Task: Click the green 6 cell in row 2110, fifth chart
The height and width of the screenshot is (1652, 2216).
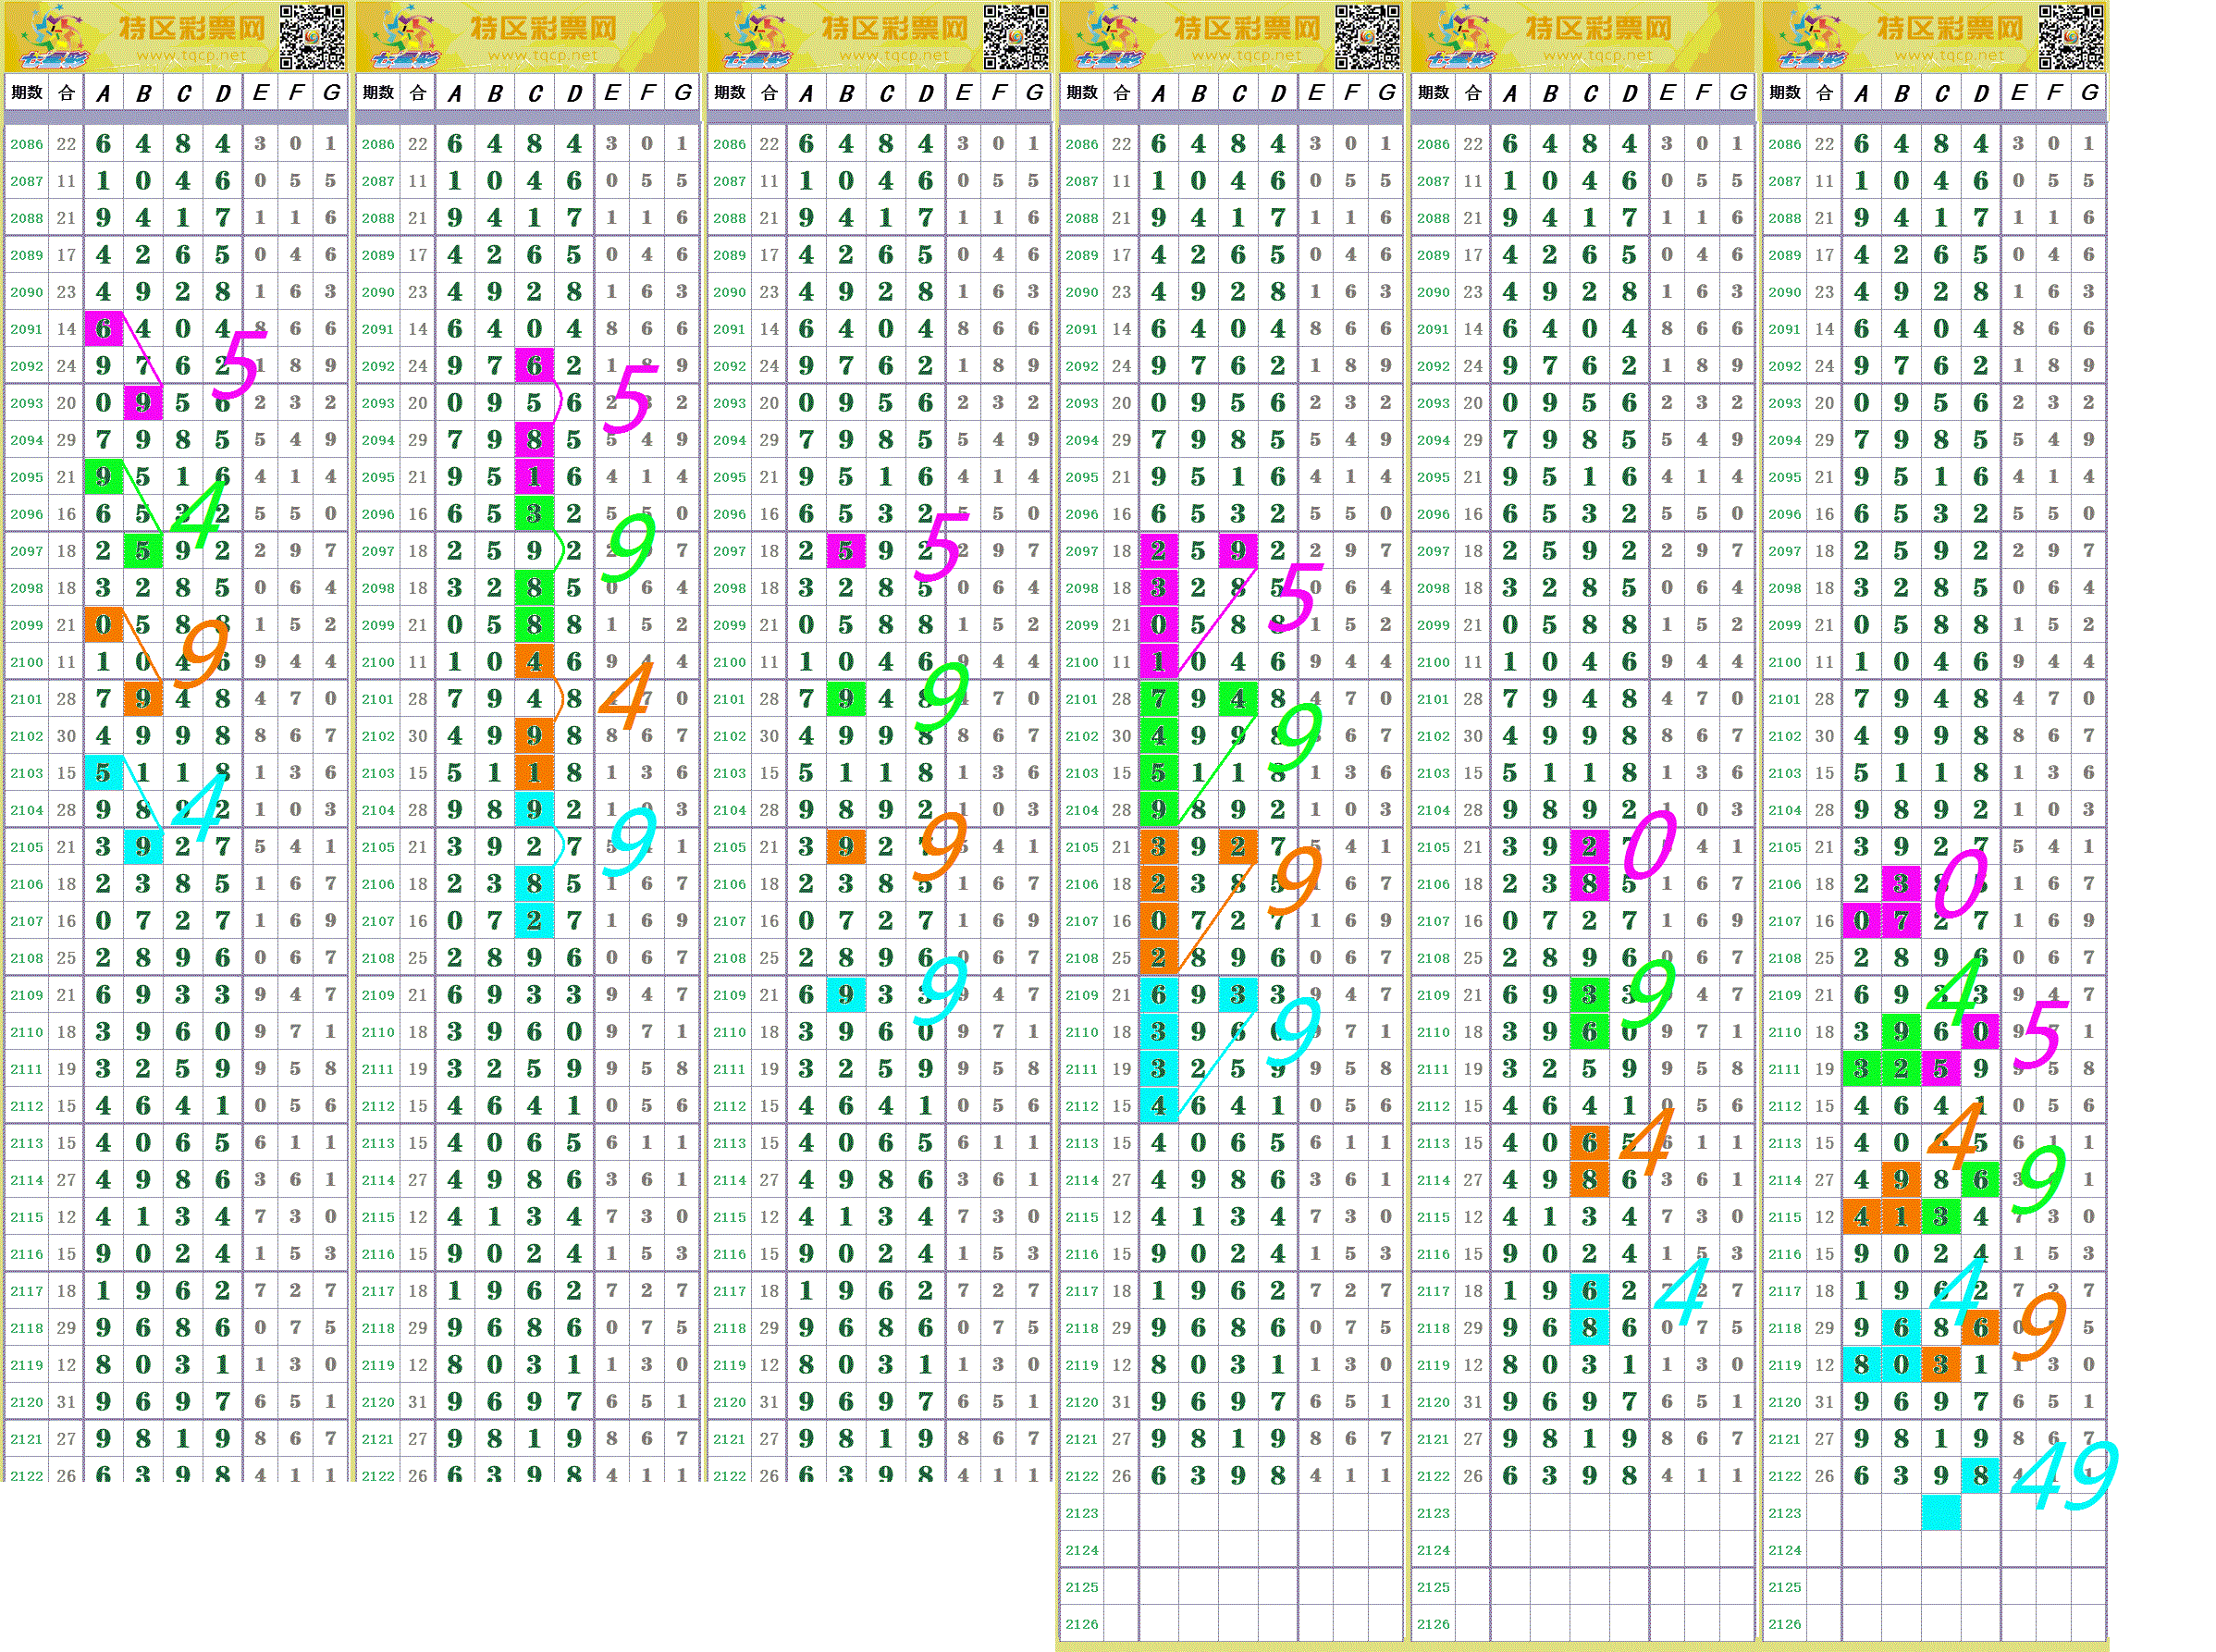Action: 1589,1031
